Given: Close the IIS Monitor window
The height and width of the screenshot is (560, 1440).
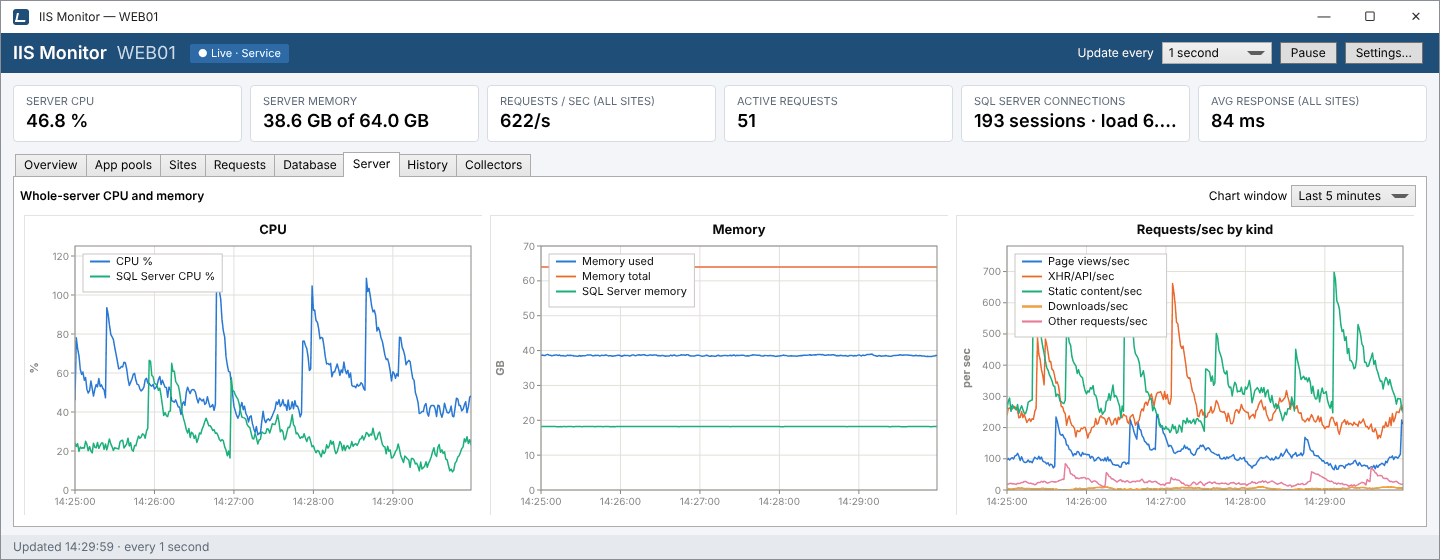Looking at the screenshot, I should [x=1416, y=17].
